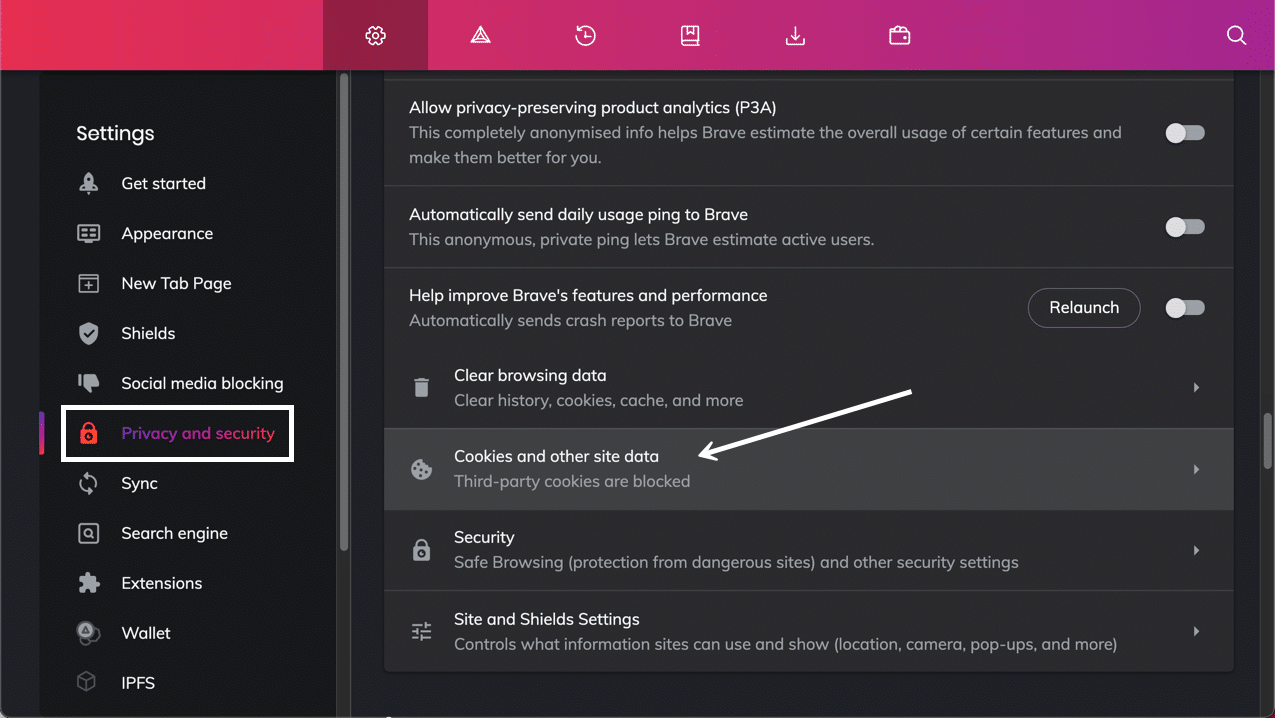
Task: Open Downloads from the toolbar
Action: [x=795, y=35]
